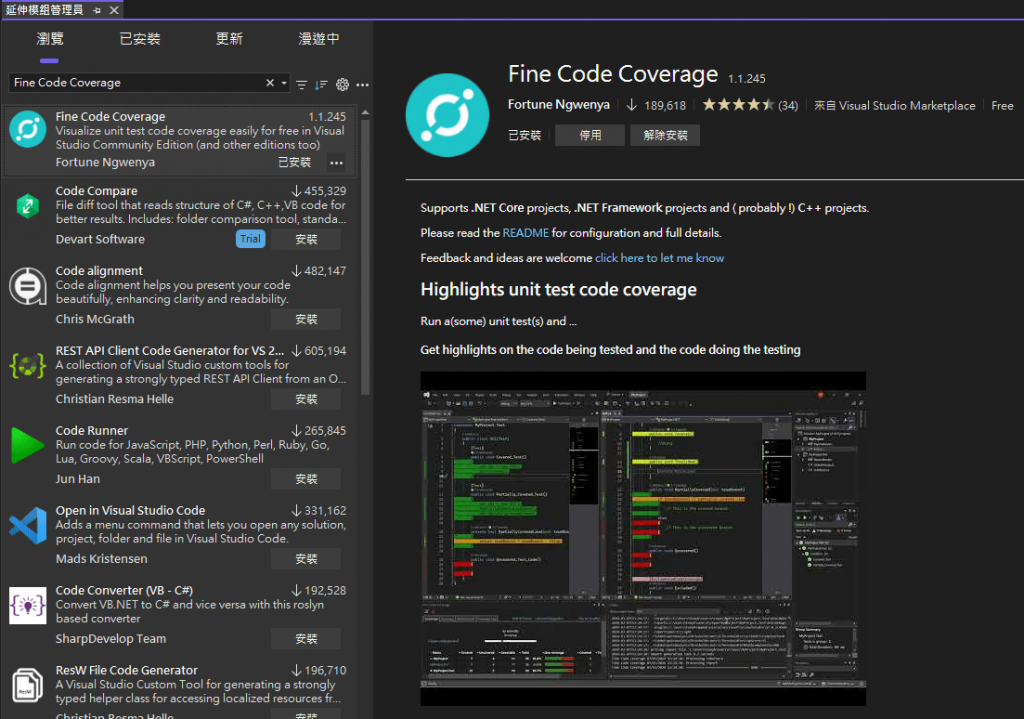Install REST API Client Code Generator
The image size is (1024, 719).
pyautogui.click(x=306, y=399)
